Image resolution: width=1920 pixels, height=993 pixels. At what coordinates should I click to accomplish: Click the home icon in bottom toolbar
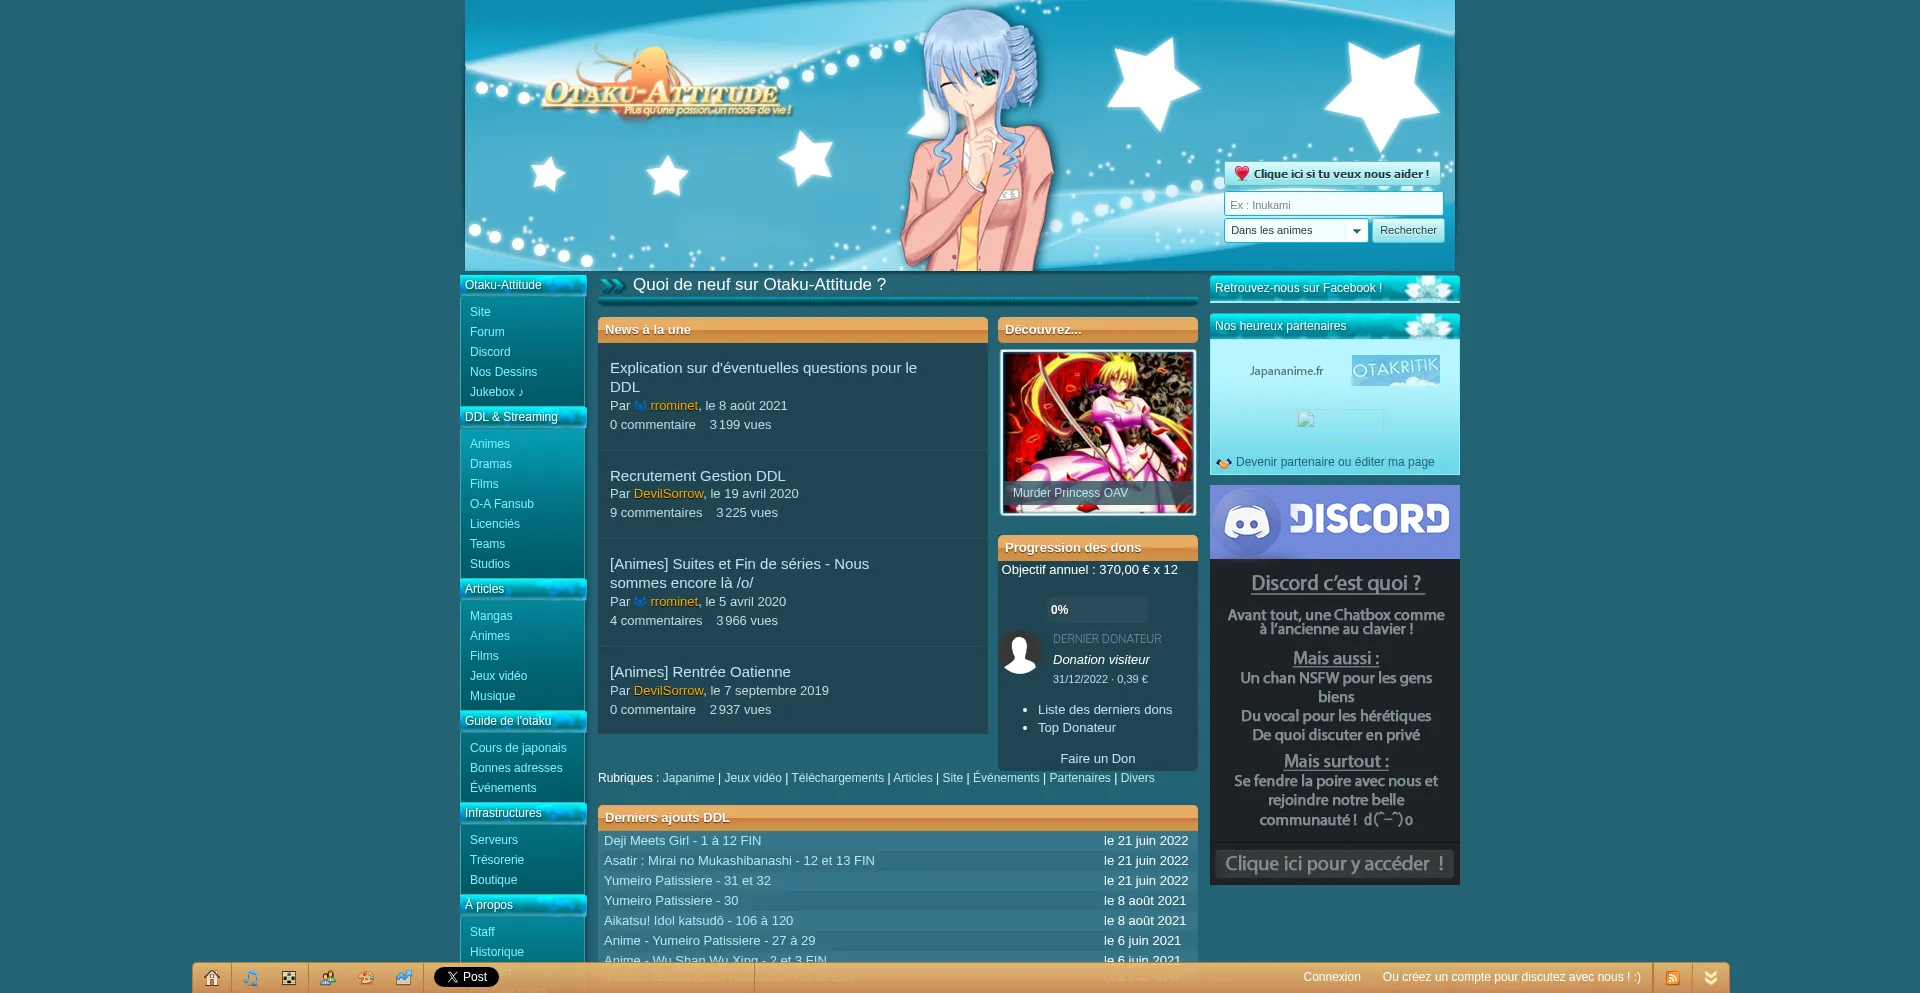coord(212,978)
